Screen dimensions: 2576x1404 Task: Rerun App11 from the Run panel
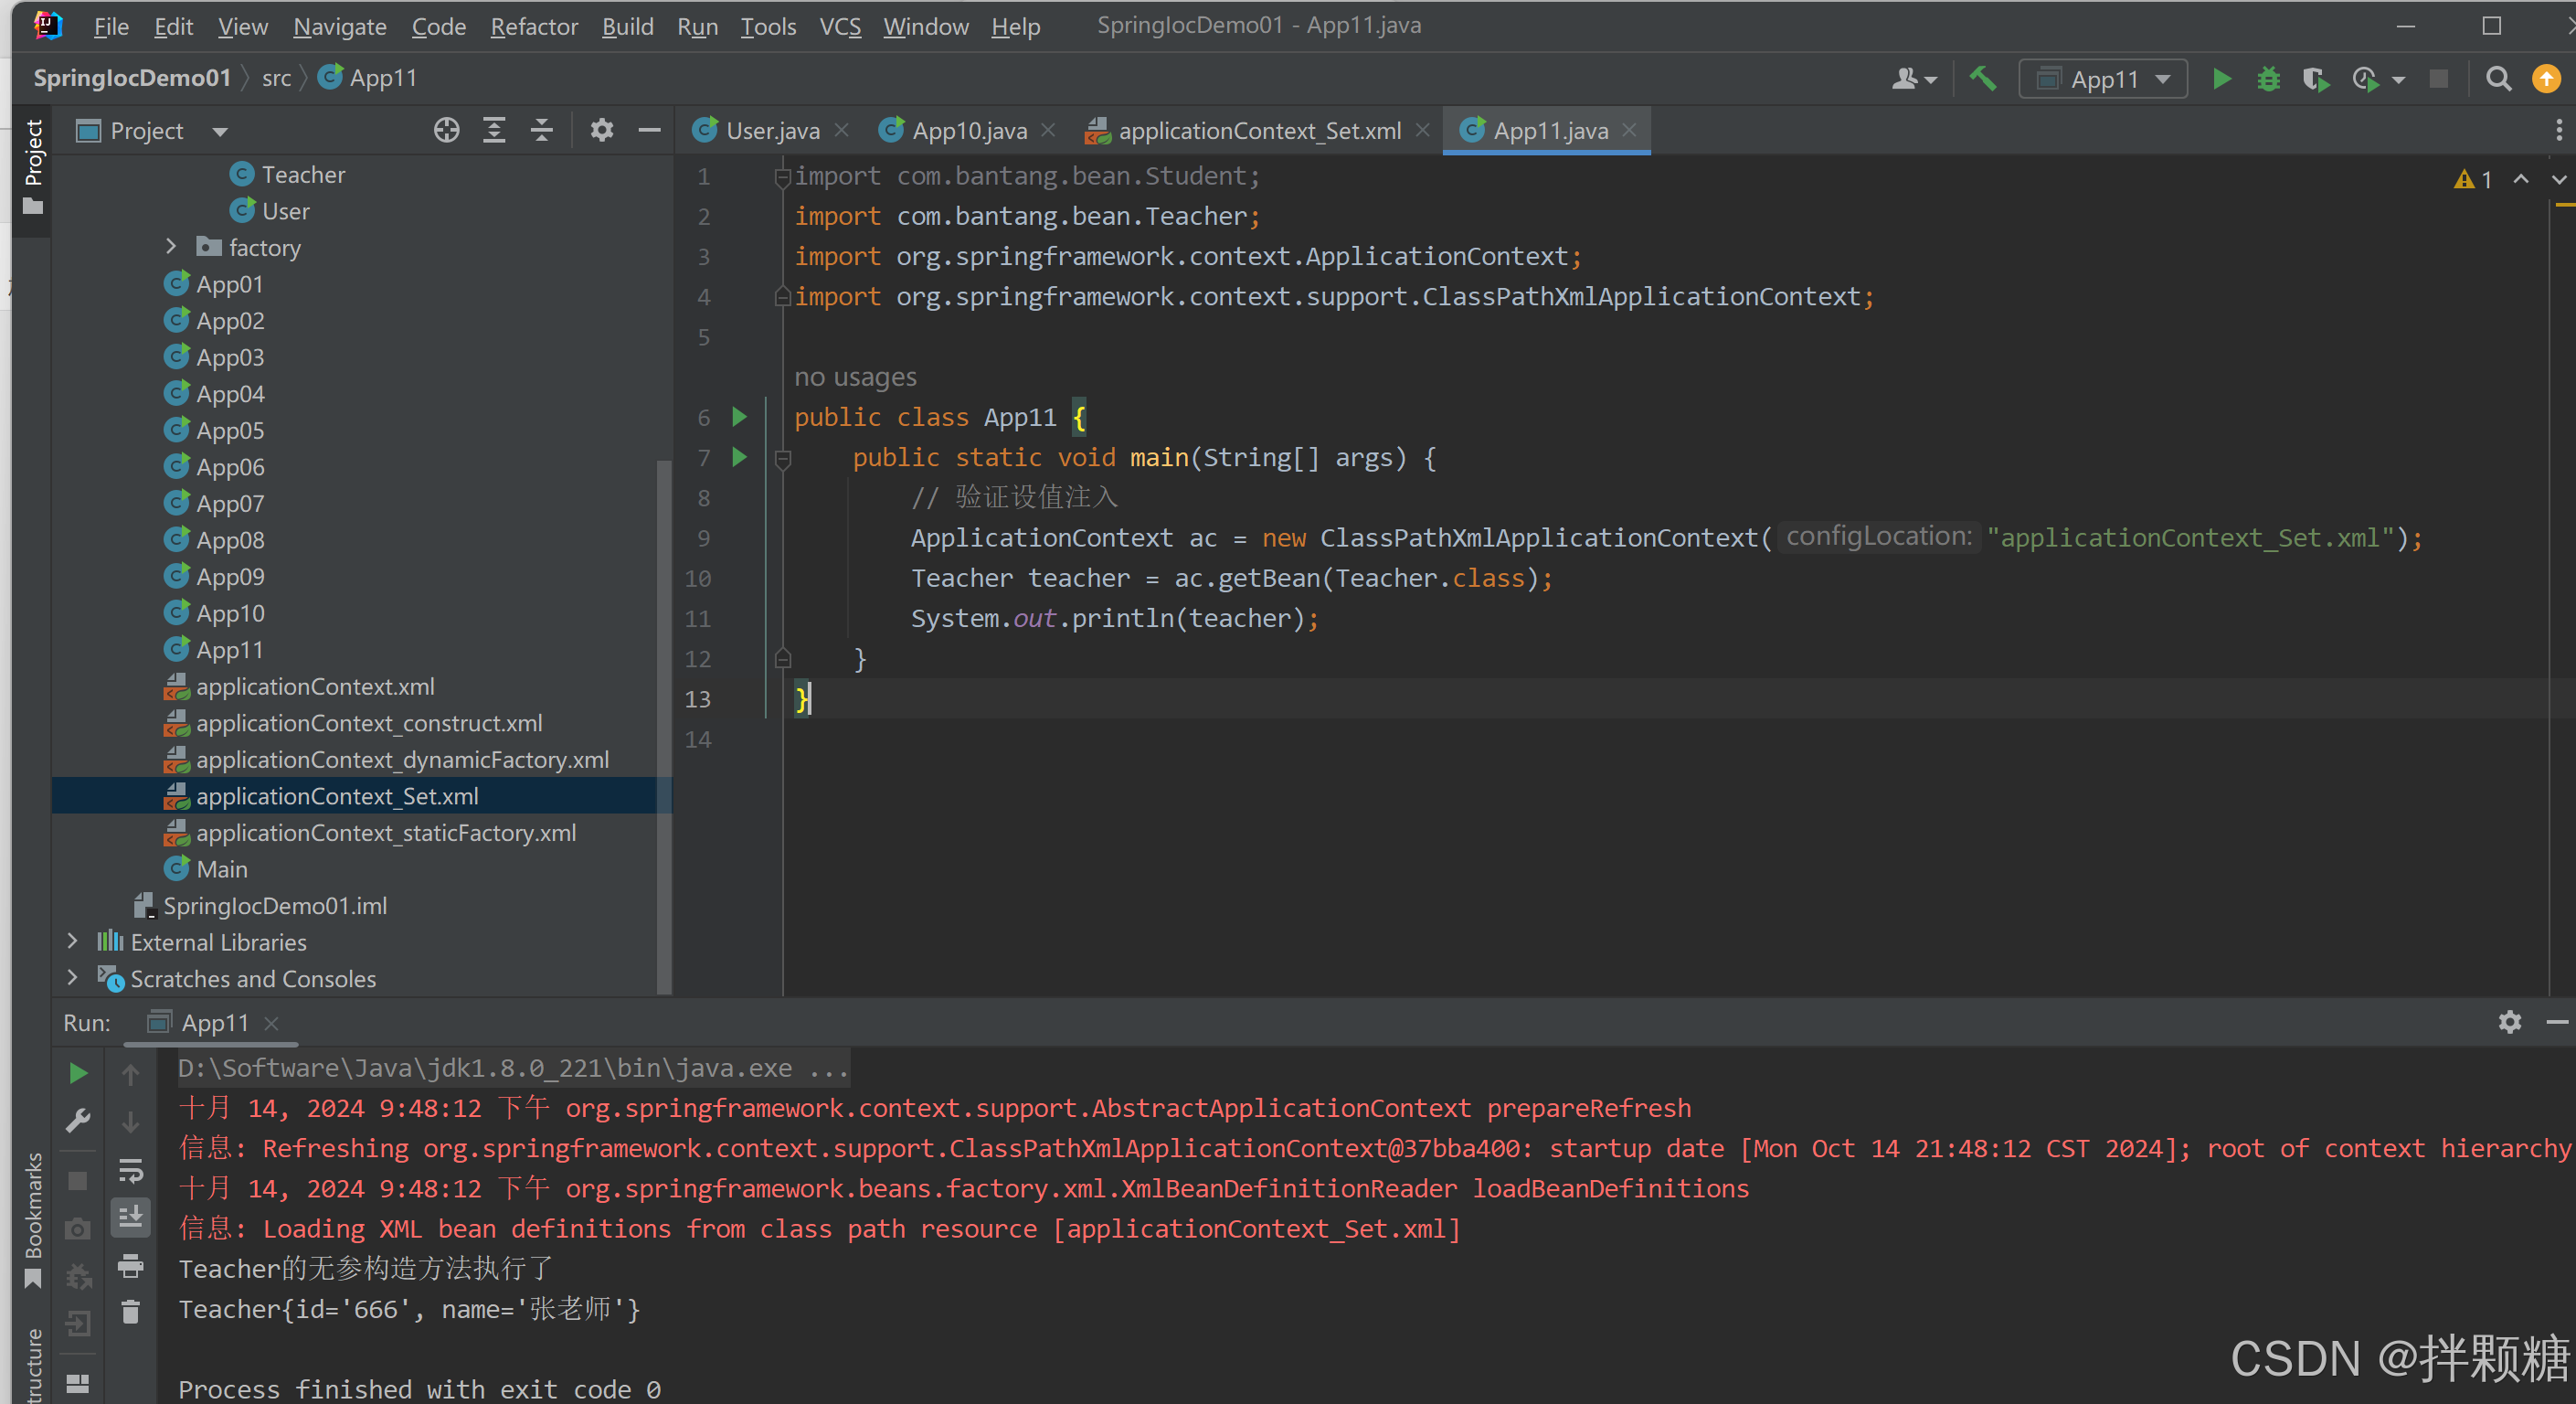(78, 1073)
